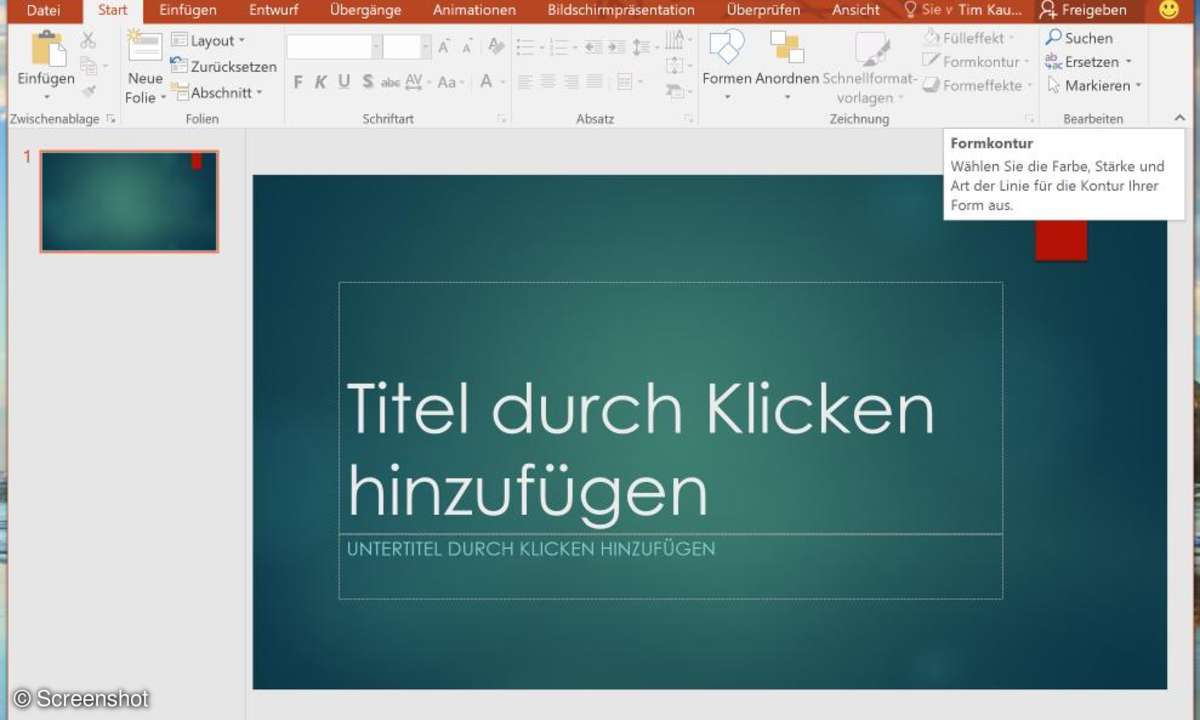Viewport: 1200px width, 720px height.
Task: Open the Formkontur outline dropdown
Action: (x=977, y=62)
